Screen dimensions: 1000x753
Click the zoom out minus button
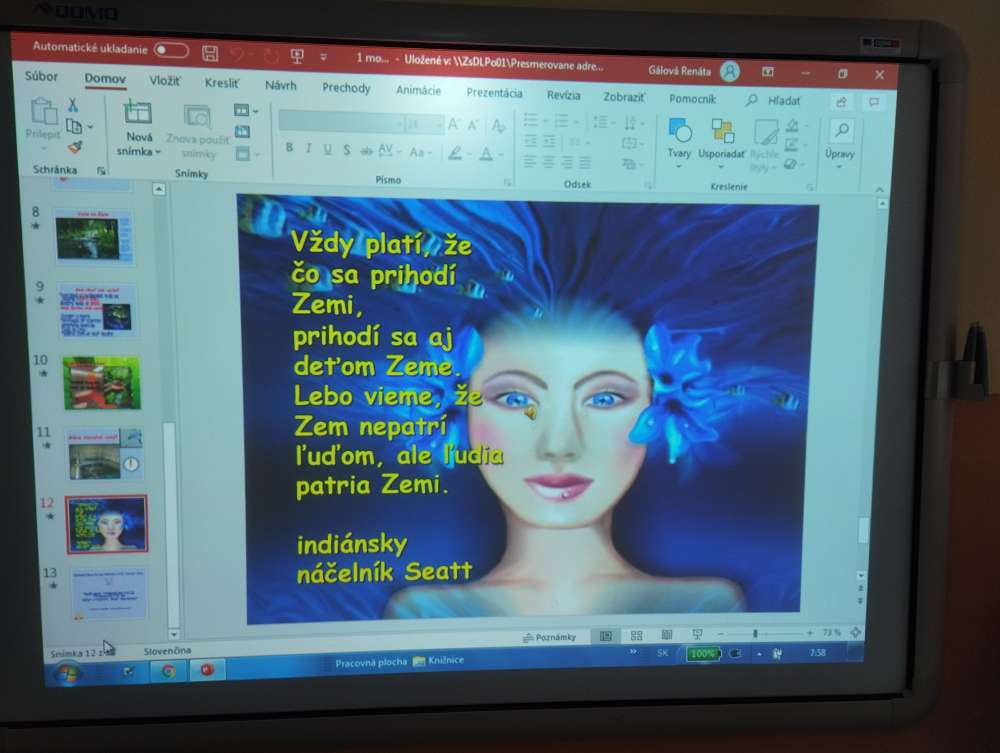721,634
